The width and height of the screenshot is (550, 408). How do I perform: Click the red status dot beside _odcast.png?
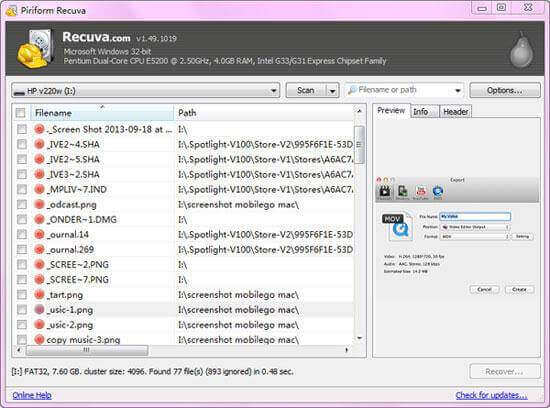pyautogui.click(x=39, y=204)
